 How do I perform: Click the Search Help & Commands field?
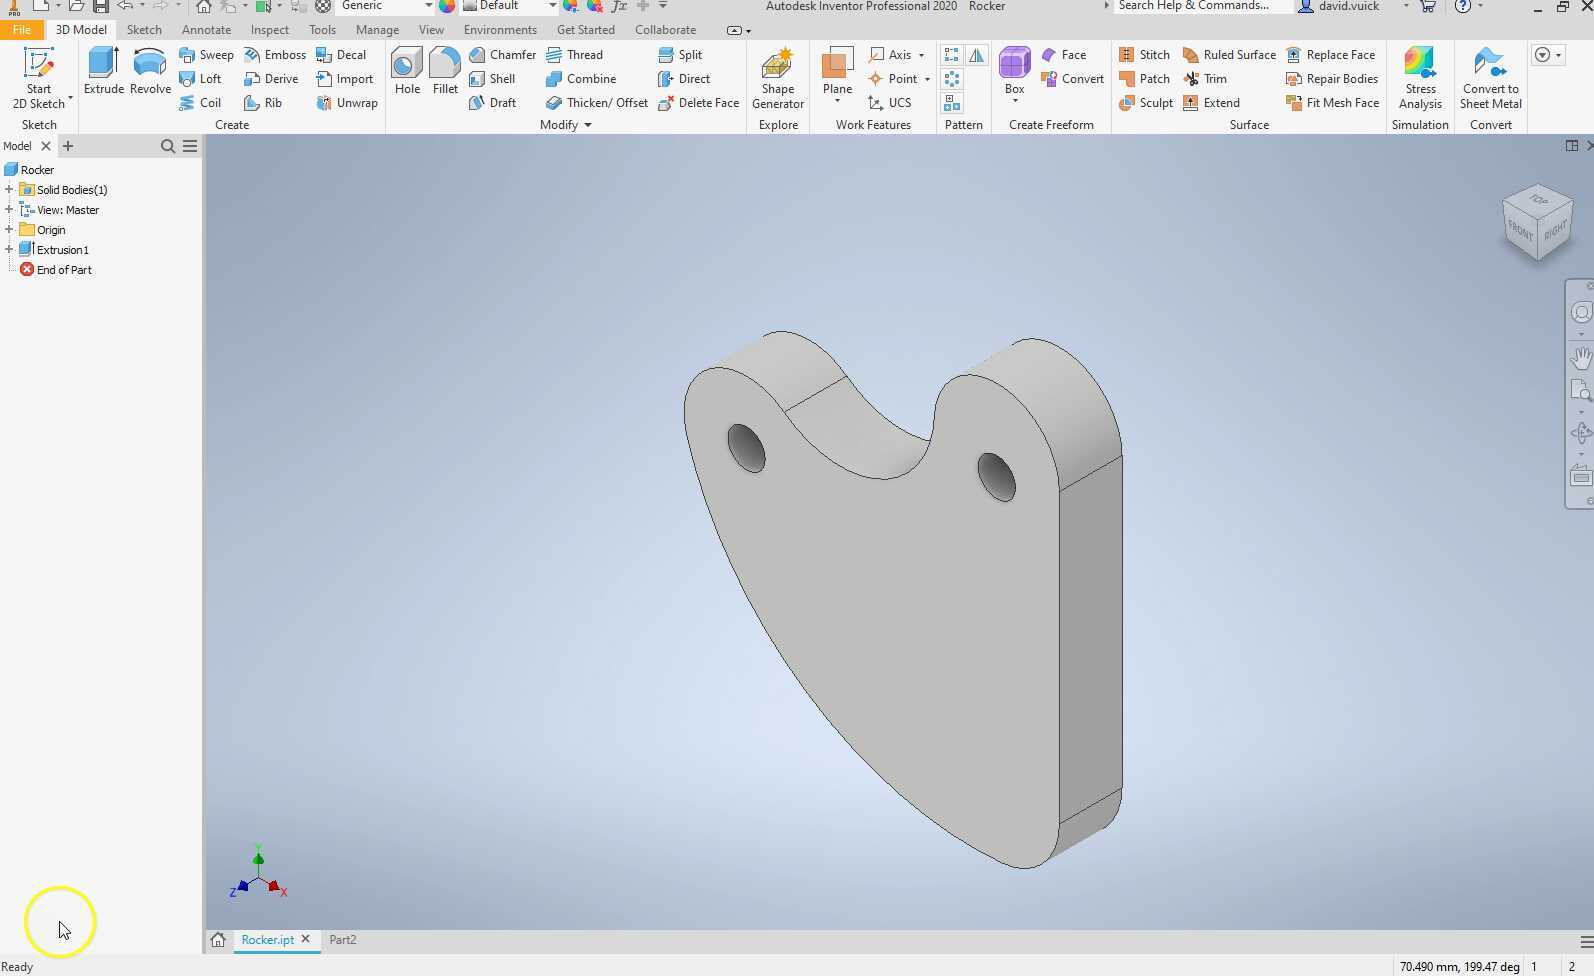(1195, 6)
